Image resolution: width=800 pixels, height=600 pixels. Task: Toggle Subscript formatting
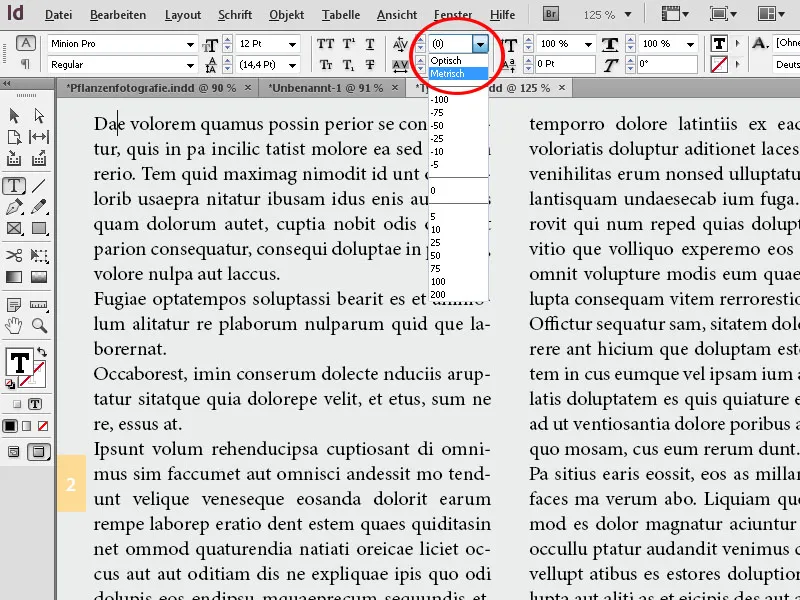click(x=348, y=65)
